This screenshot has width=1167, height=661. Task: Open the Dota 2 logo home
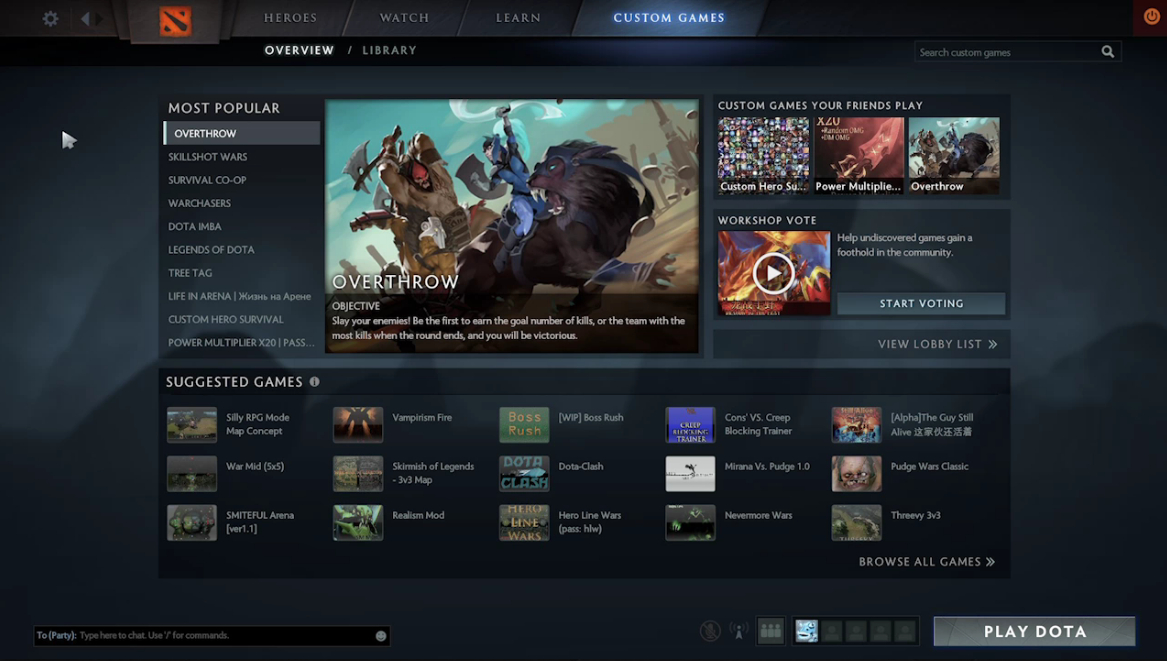175,21
